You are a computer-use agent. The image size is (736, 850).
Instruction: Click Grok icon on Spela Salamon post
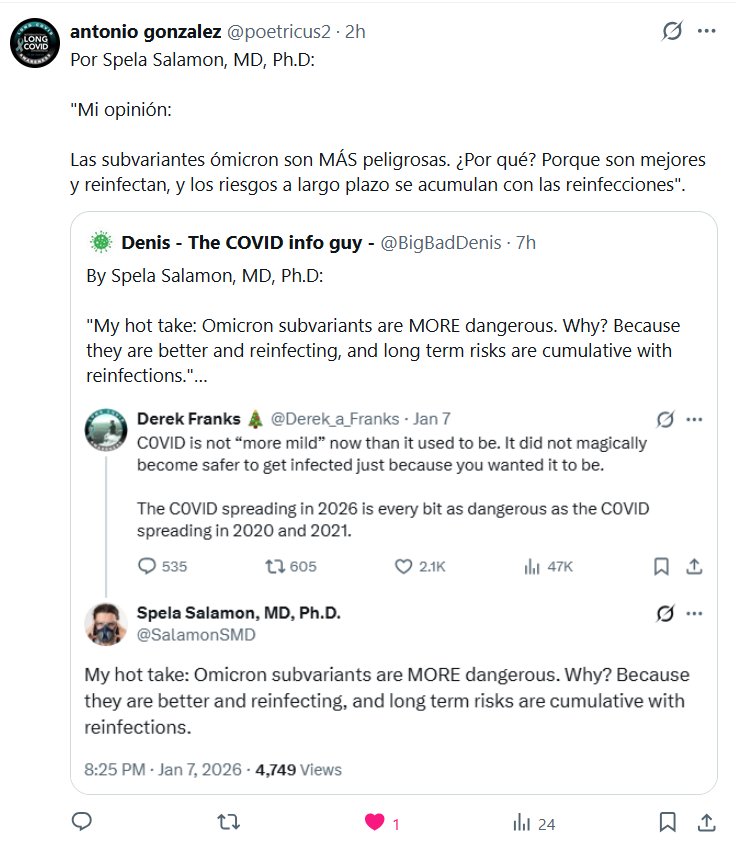[x=664, y=613]
